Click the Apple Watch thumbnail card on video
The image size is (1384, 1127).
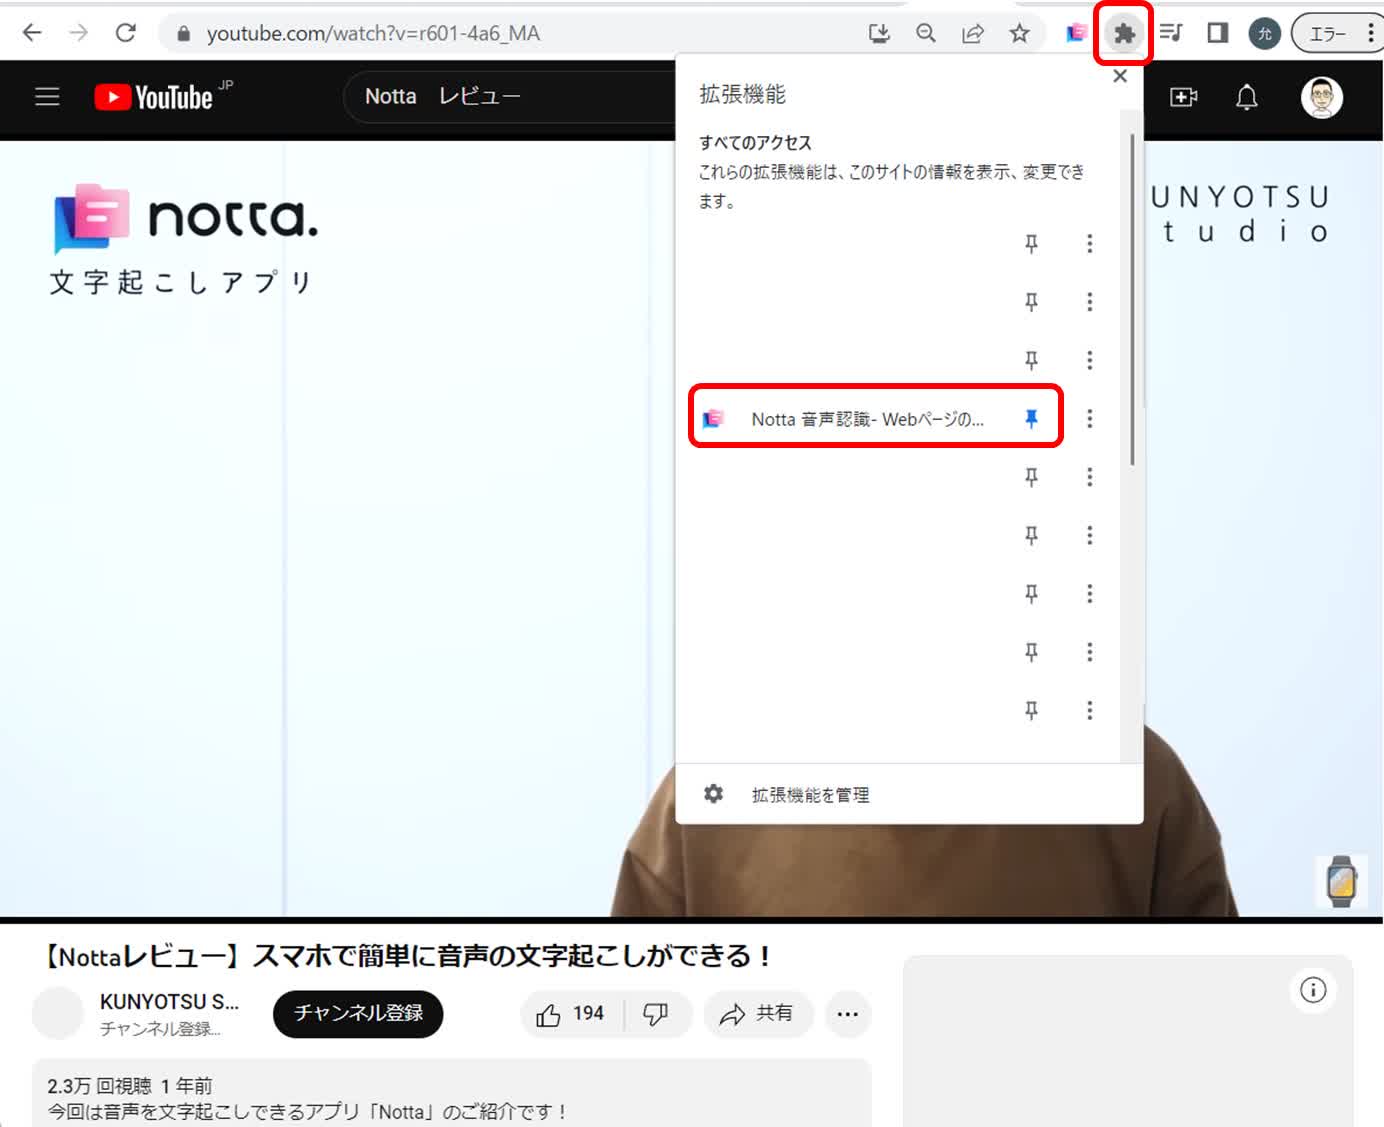point(1341,881)
